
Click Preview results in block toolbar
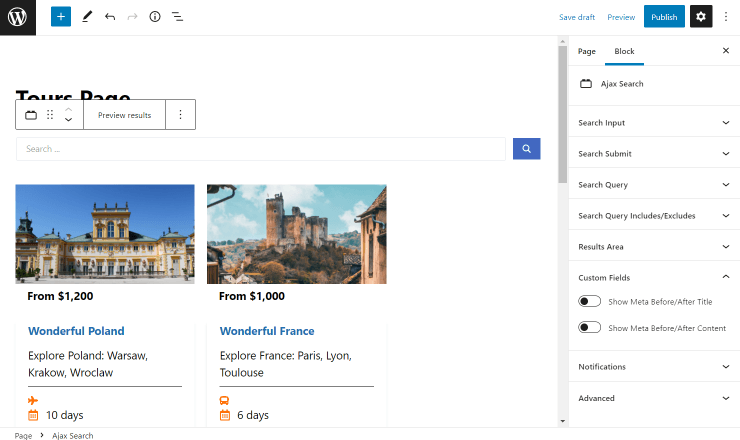click(x=125, y=115)
